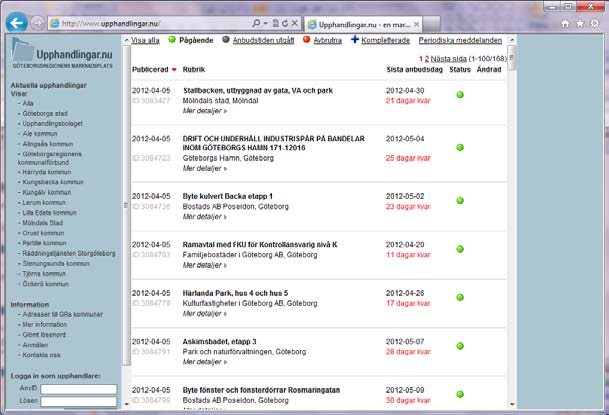Select the Upphandlingar.nu tab
The image size is (609, 415).
point(364,24)
